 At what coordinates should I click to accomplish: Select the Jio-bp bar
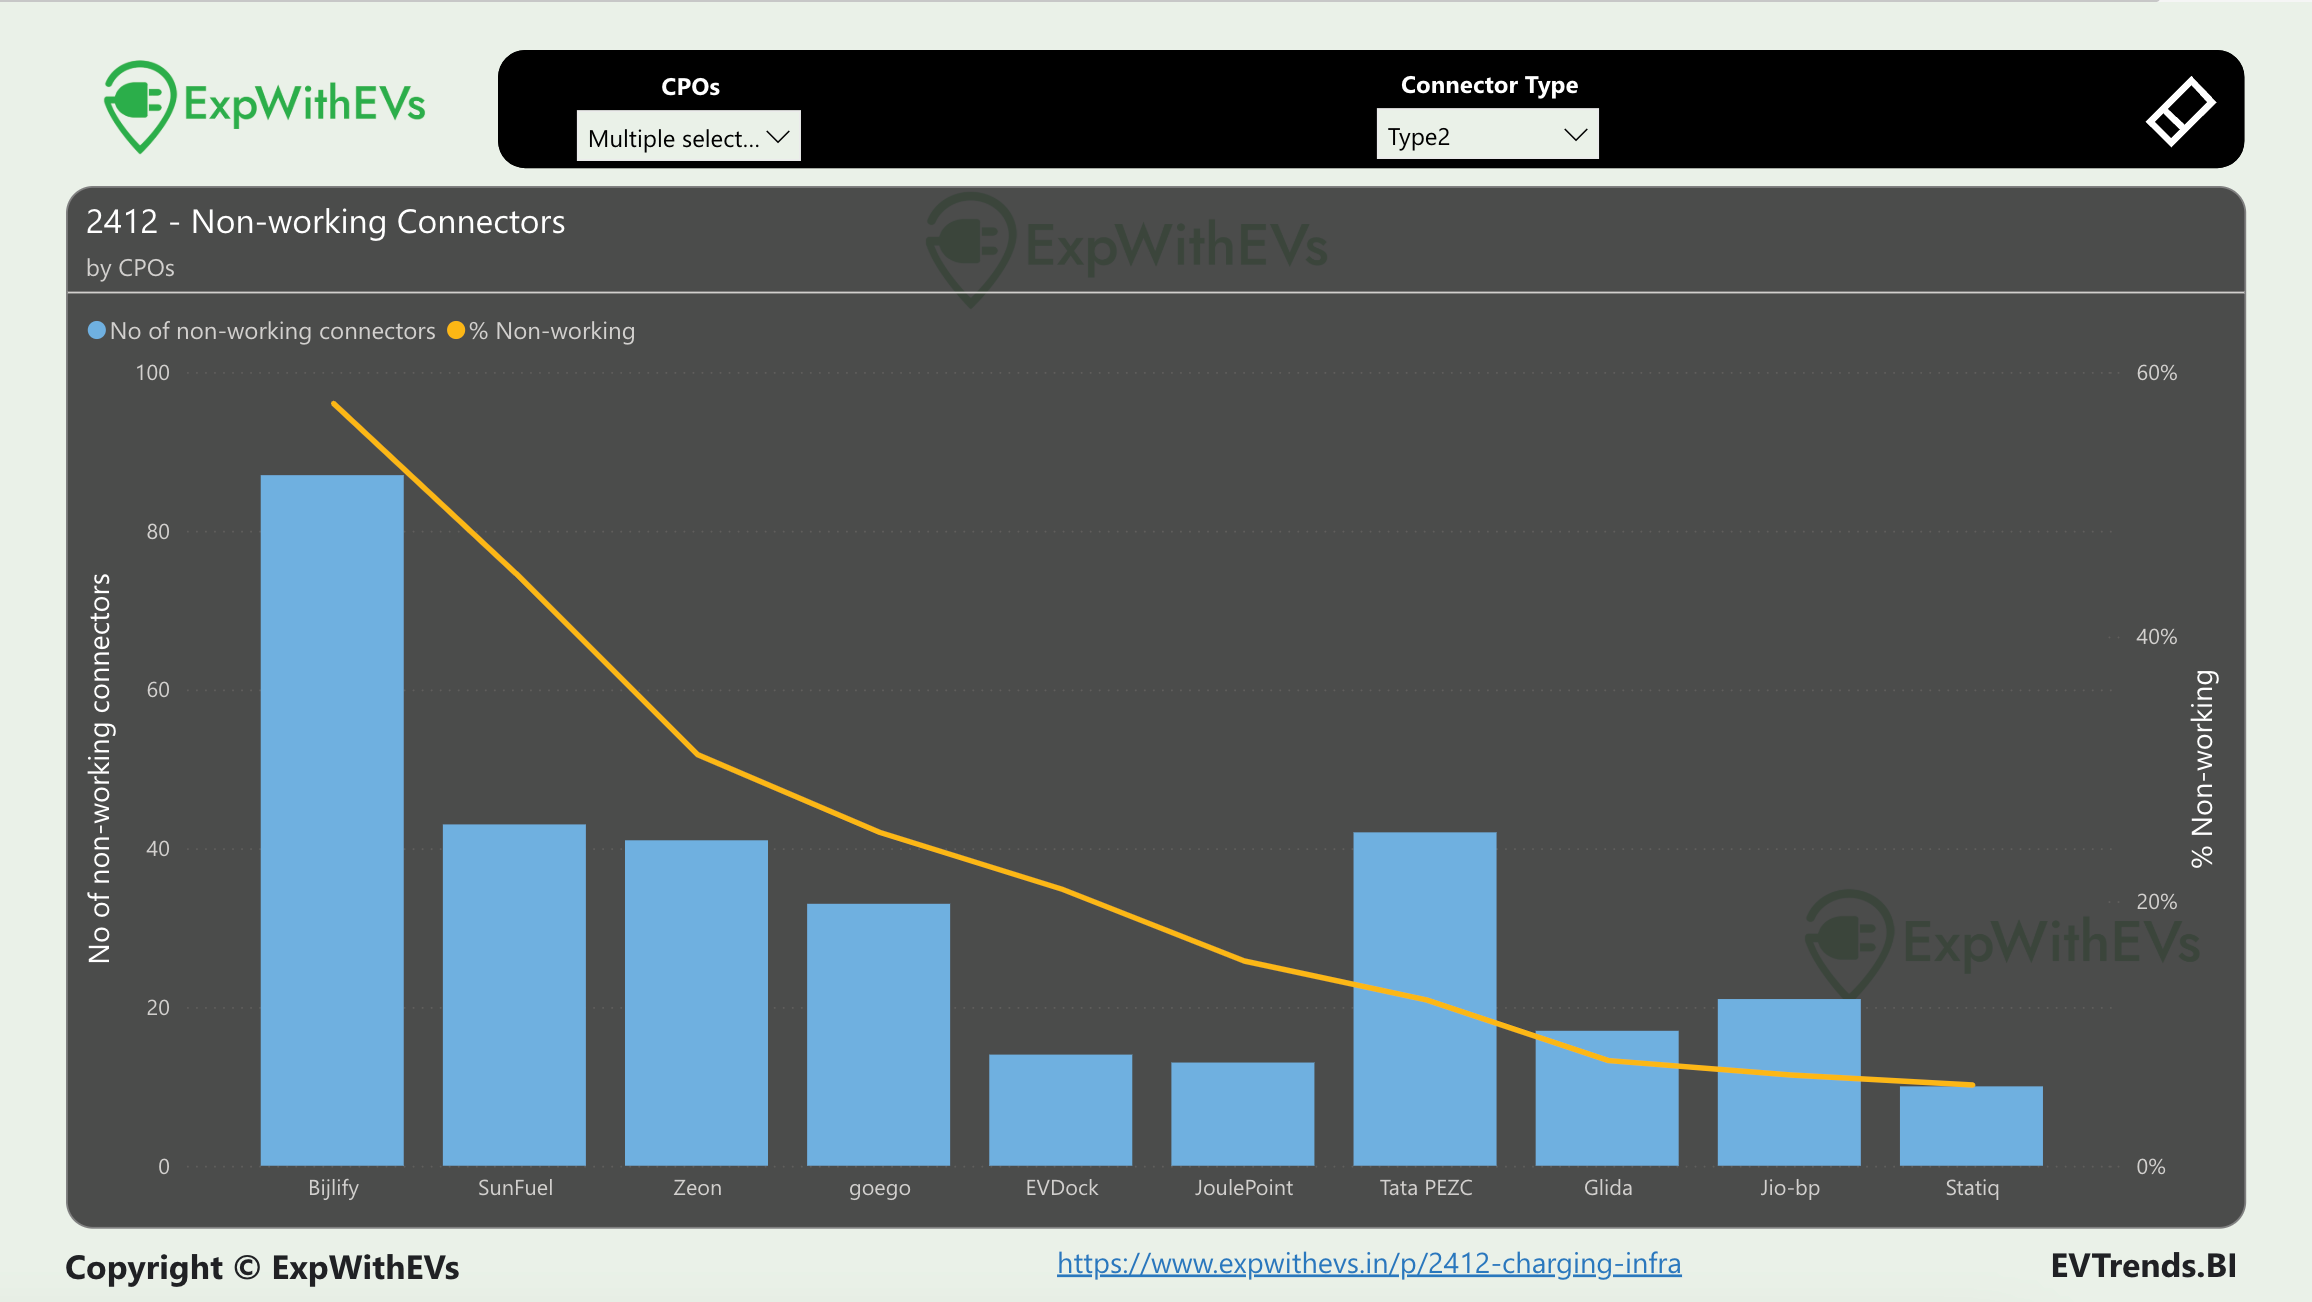pos(1789,1082)
